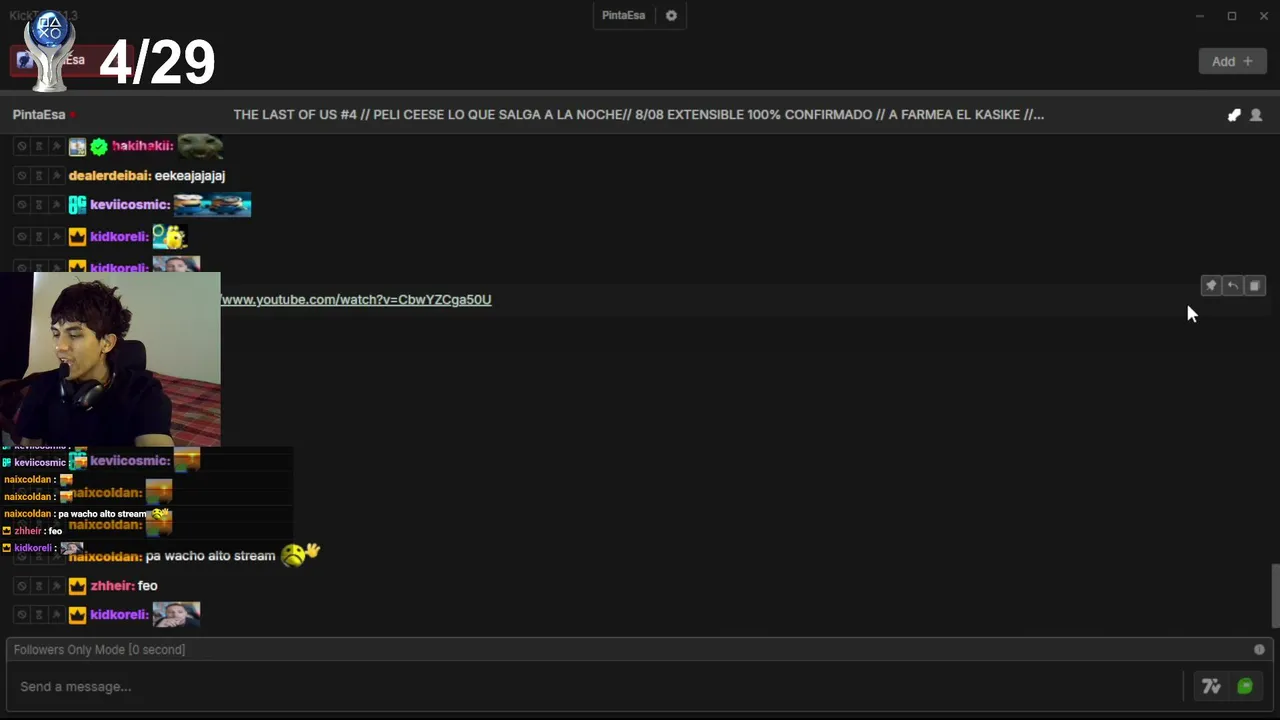Image resolution: width=1280 pixels, height=720 pixels.
Task: Click kidkoreli's yellow character emote
Action: [169, 237]
